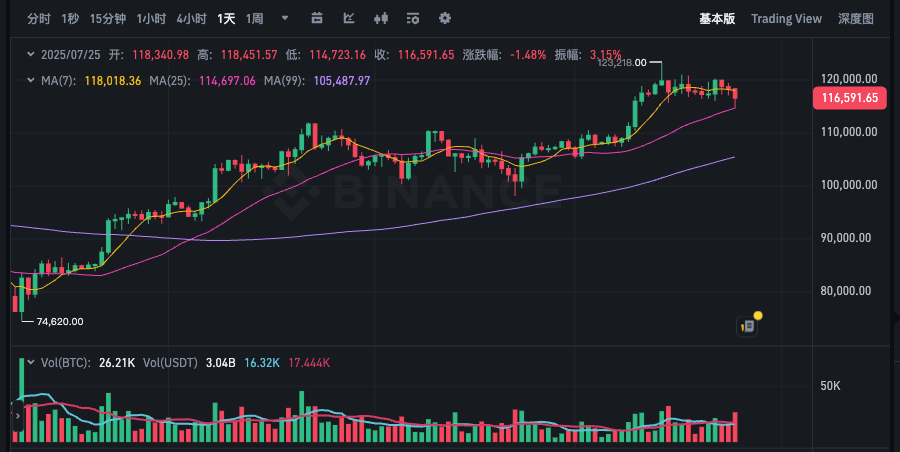This screenshot has width=900, height=452.
Task: Switch to Trading View tab
Action: click(786, 18)
